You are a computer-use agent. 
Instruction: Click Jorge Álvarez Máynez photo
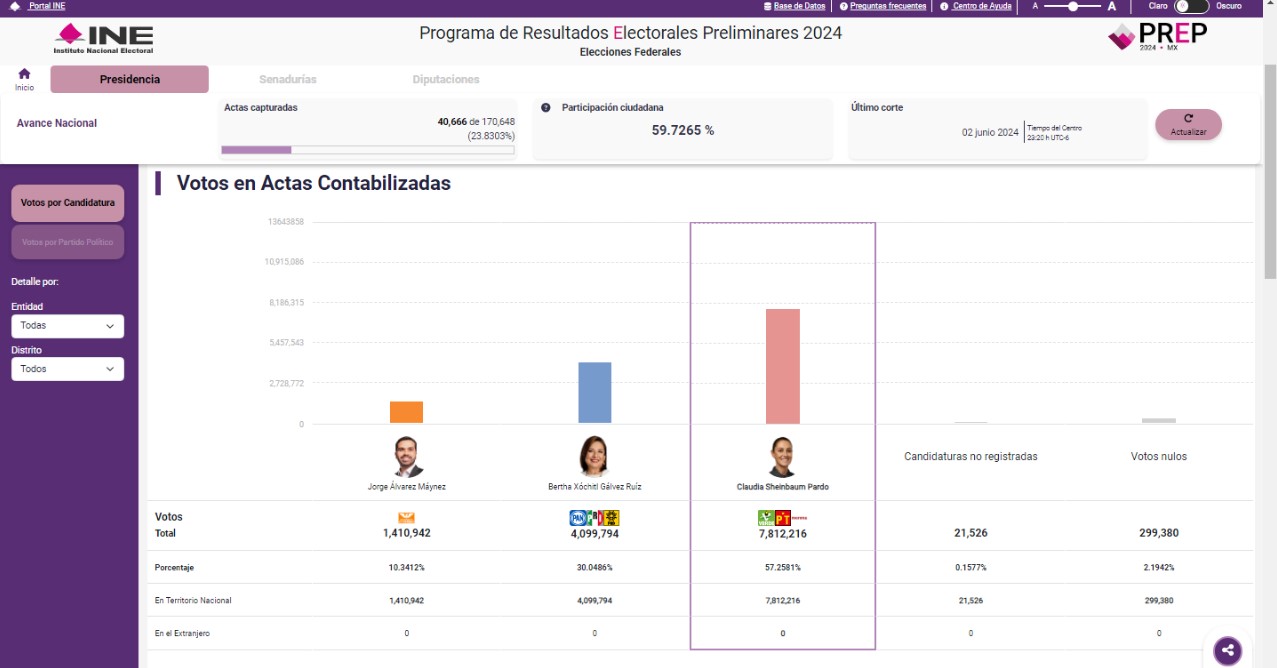coord(406,457)
